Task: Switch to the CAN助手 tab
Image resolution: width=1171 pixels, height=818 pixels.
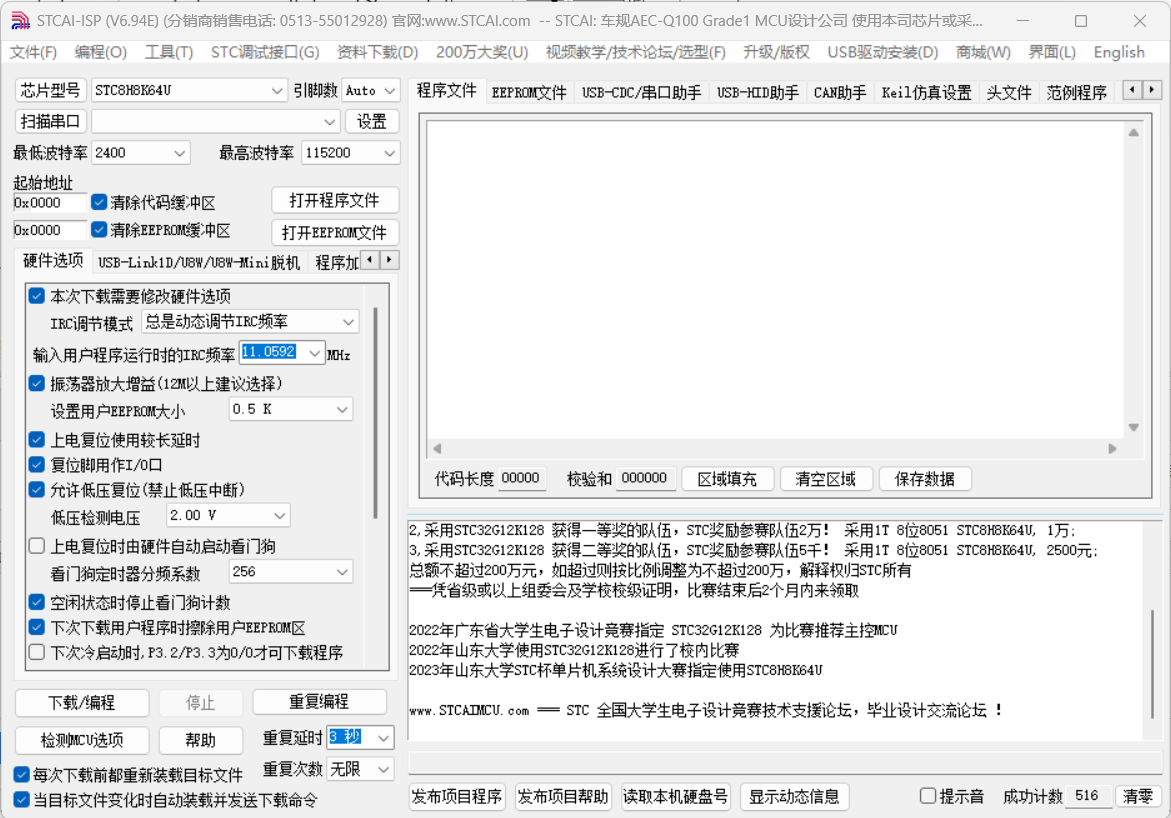Action: point(839,93)
